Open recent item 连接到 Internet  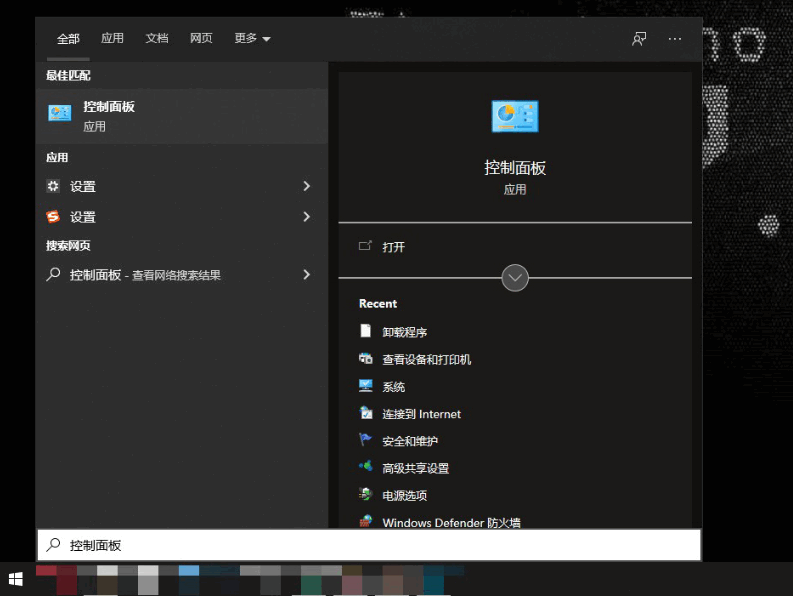point(421,414)
